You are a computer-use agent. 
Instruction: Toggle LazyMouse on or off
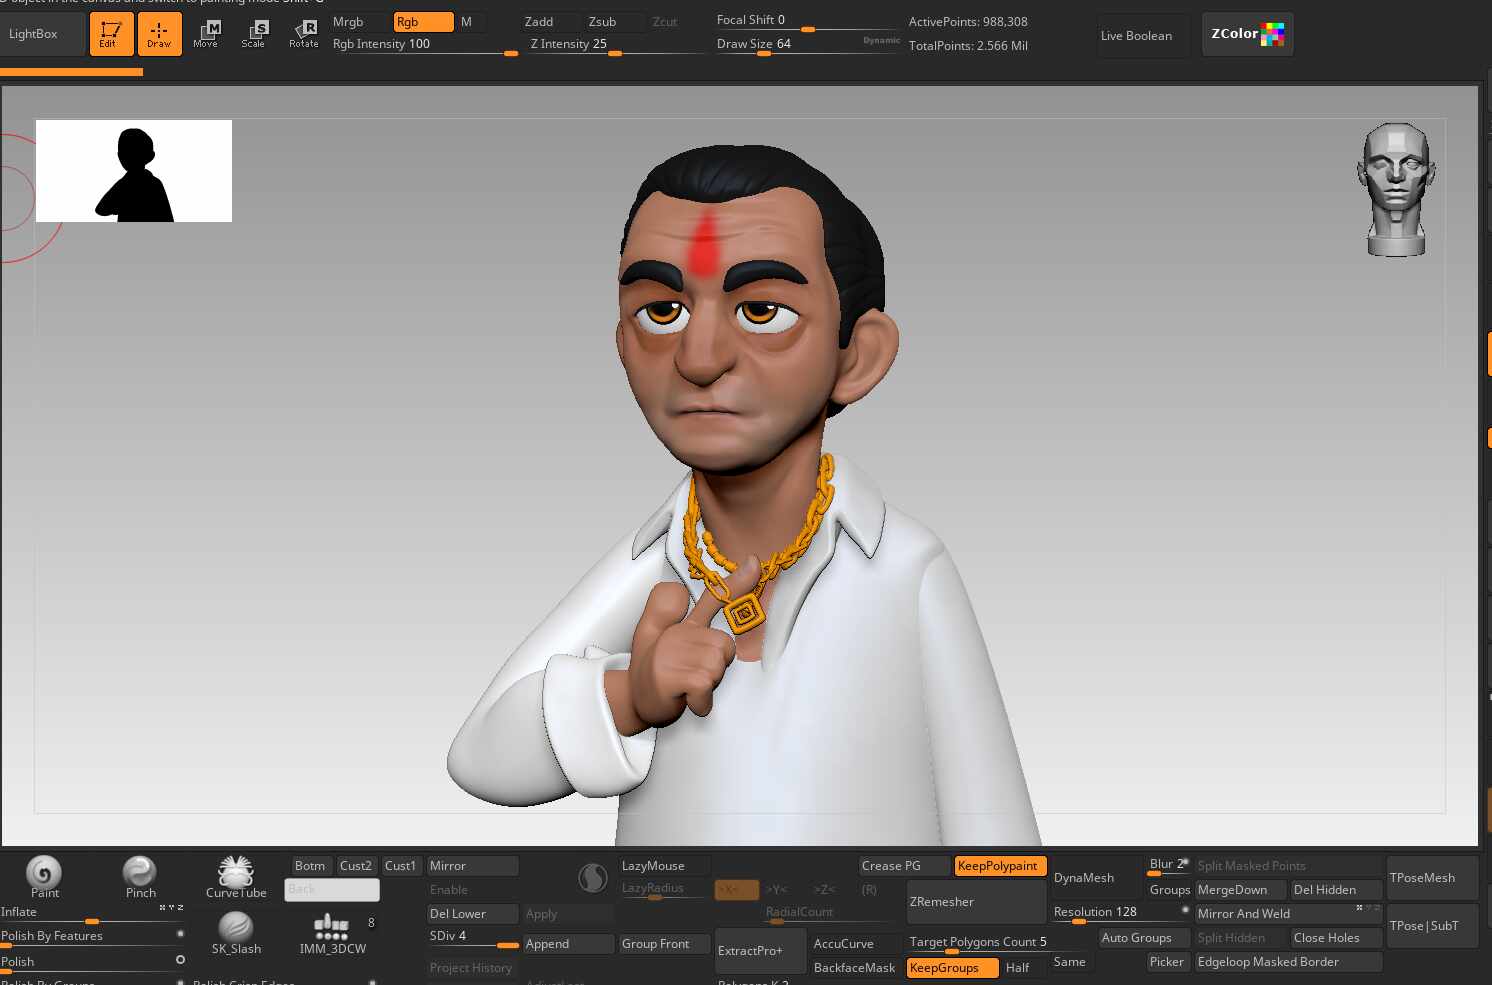[x=664, y=866]
